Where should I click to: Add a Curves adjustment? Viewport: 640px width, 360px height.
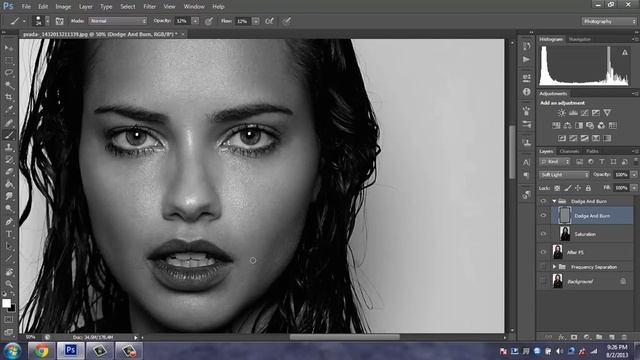click(584, 113)
